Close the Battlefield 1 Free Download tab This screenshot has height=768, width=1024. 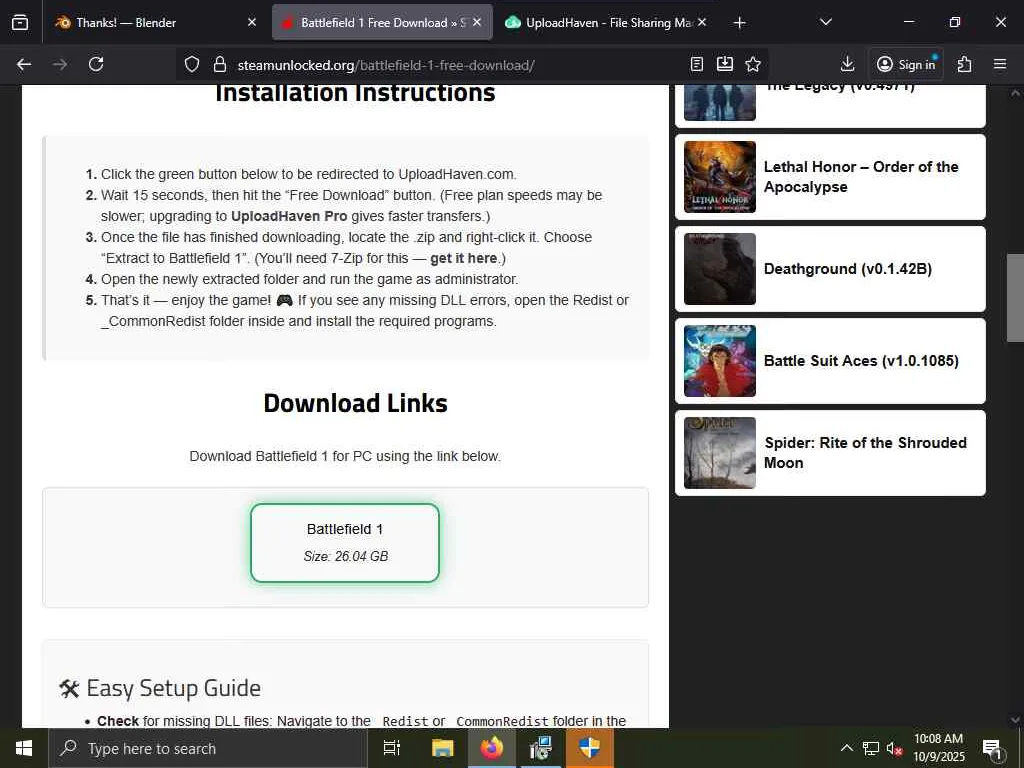click(477, 22)
